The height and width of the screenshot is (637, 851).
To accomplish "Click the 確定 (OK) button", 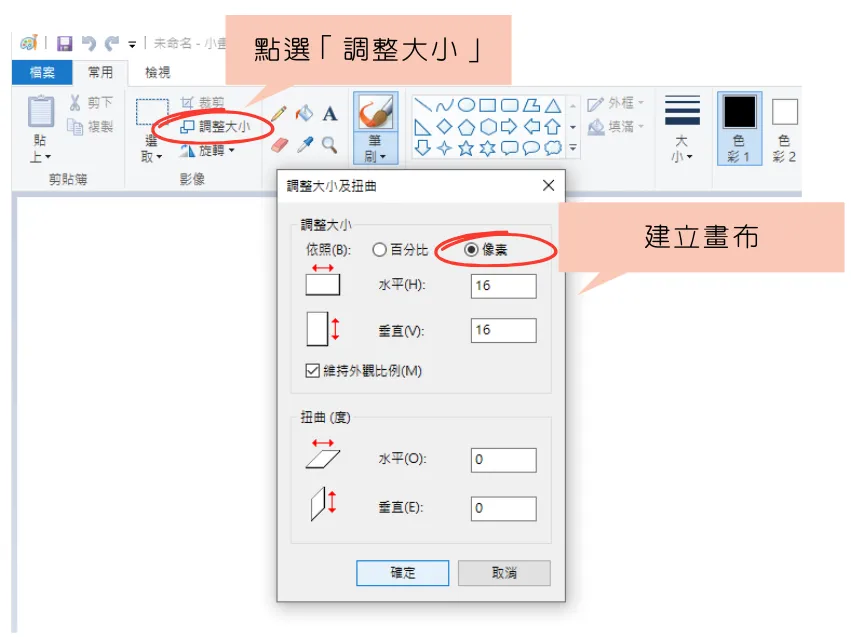I will 402,573.
